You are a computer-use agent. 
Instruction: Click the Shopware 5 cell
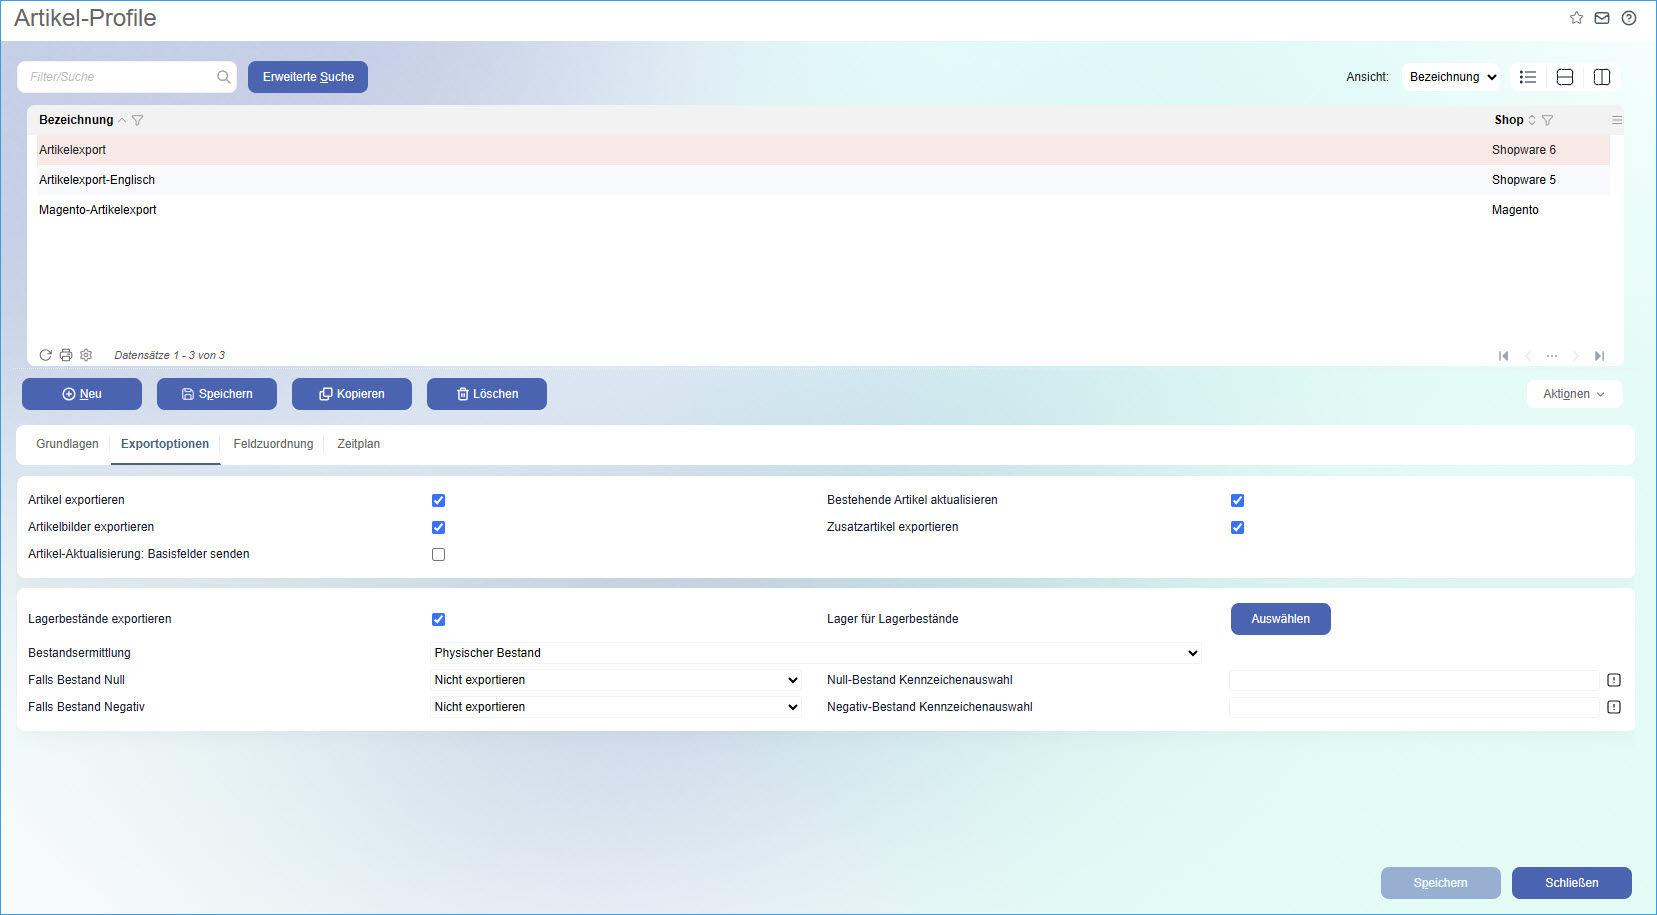(1524, 180)
